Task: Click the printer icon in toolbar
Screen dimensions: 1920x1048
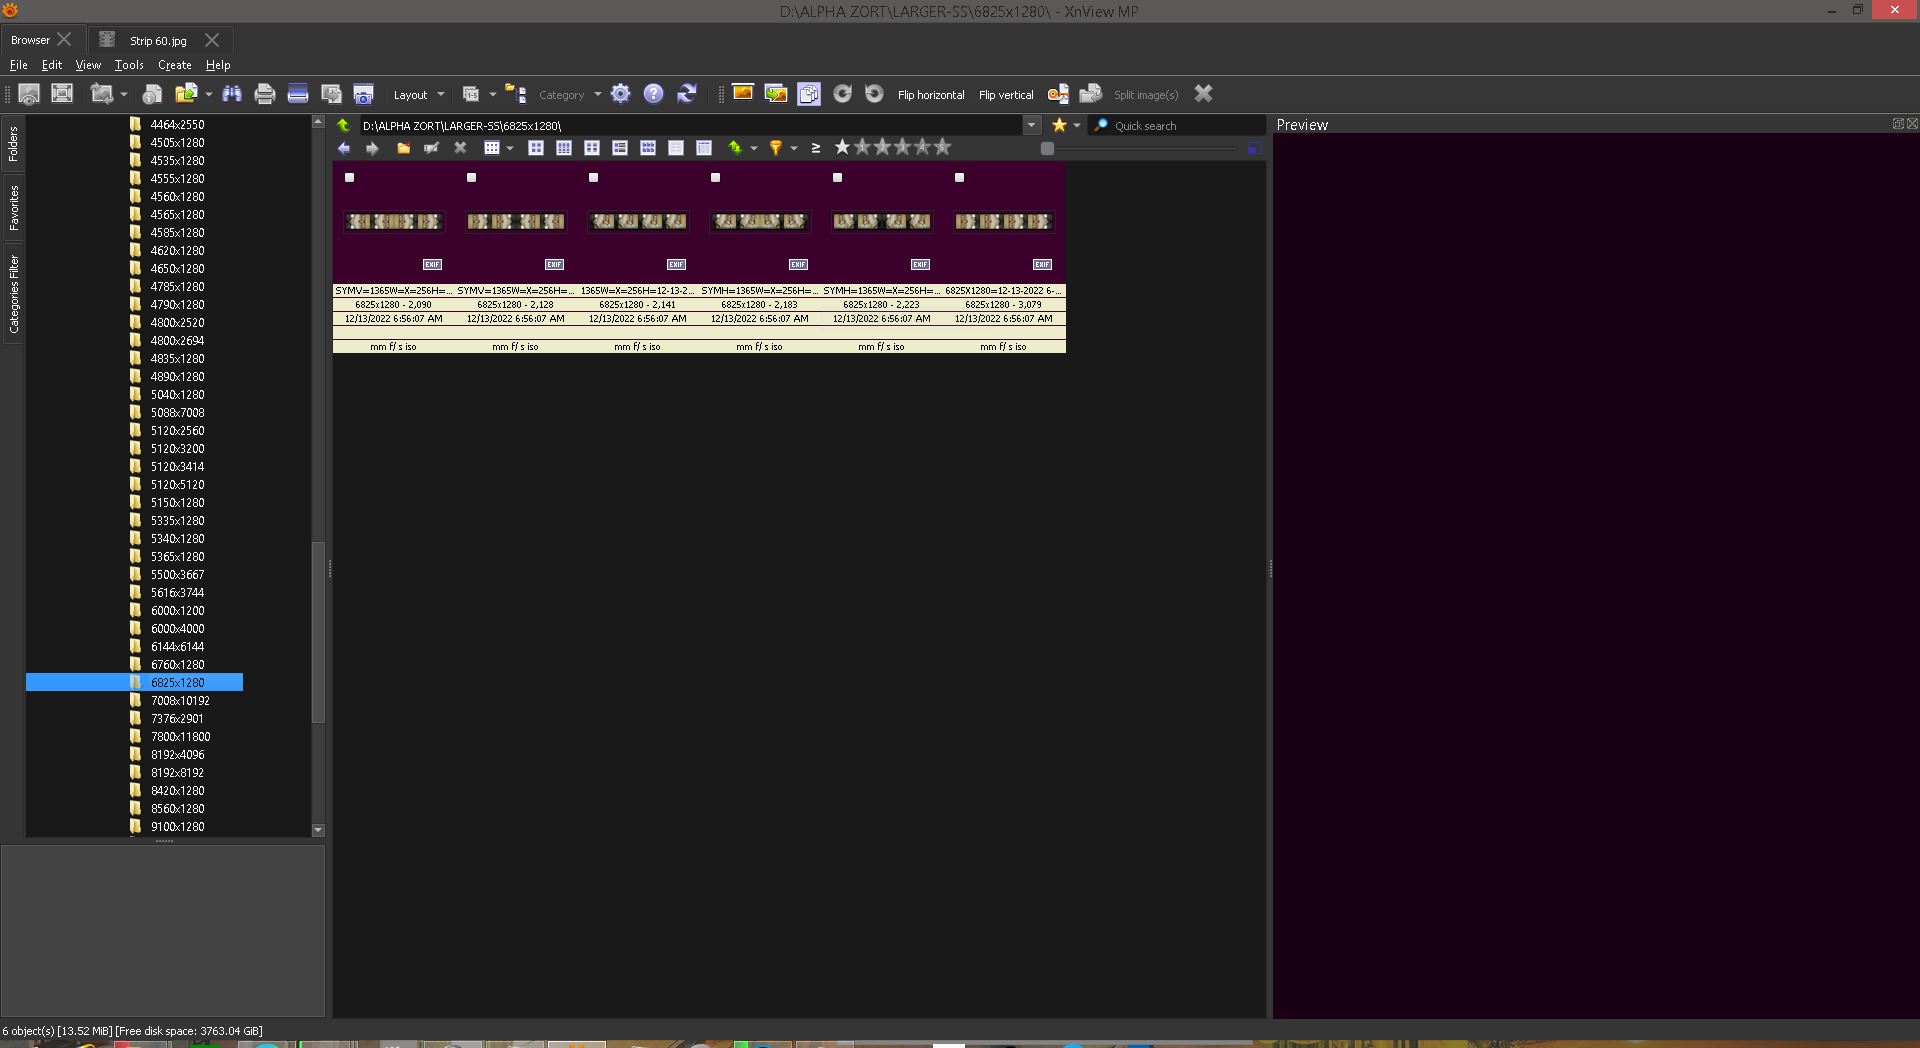Action: (265, 94)
